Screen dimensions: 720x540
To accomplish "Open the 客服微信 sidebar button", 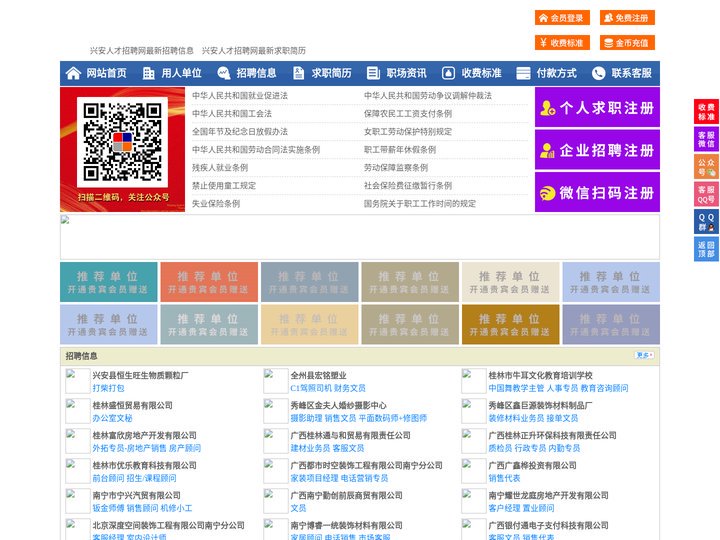I will [x=706, y=139].
